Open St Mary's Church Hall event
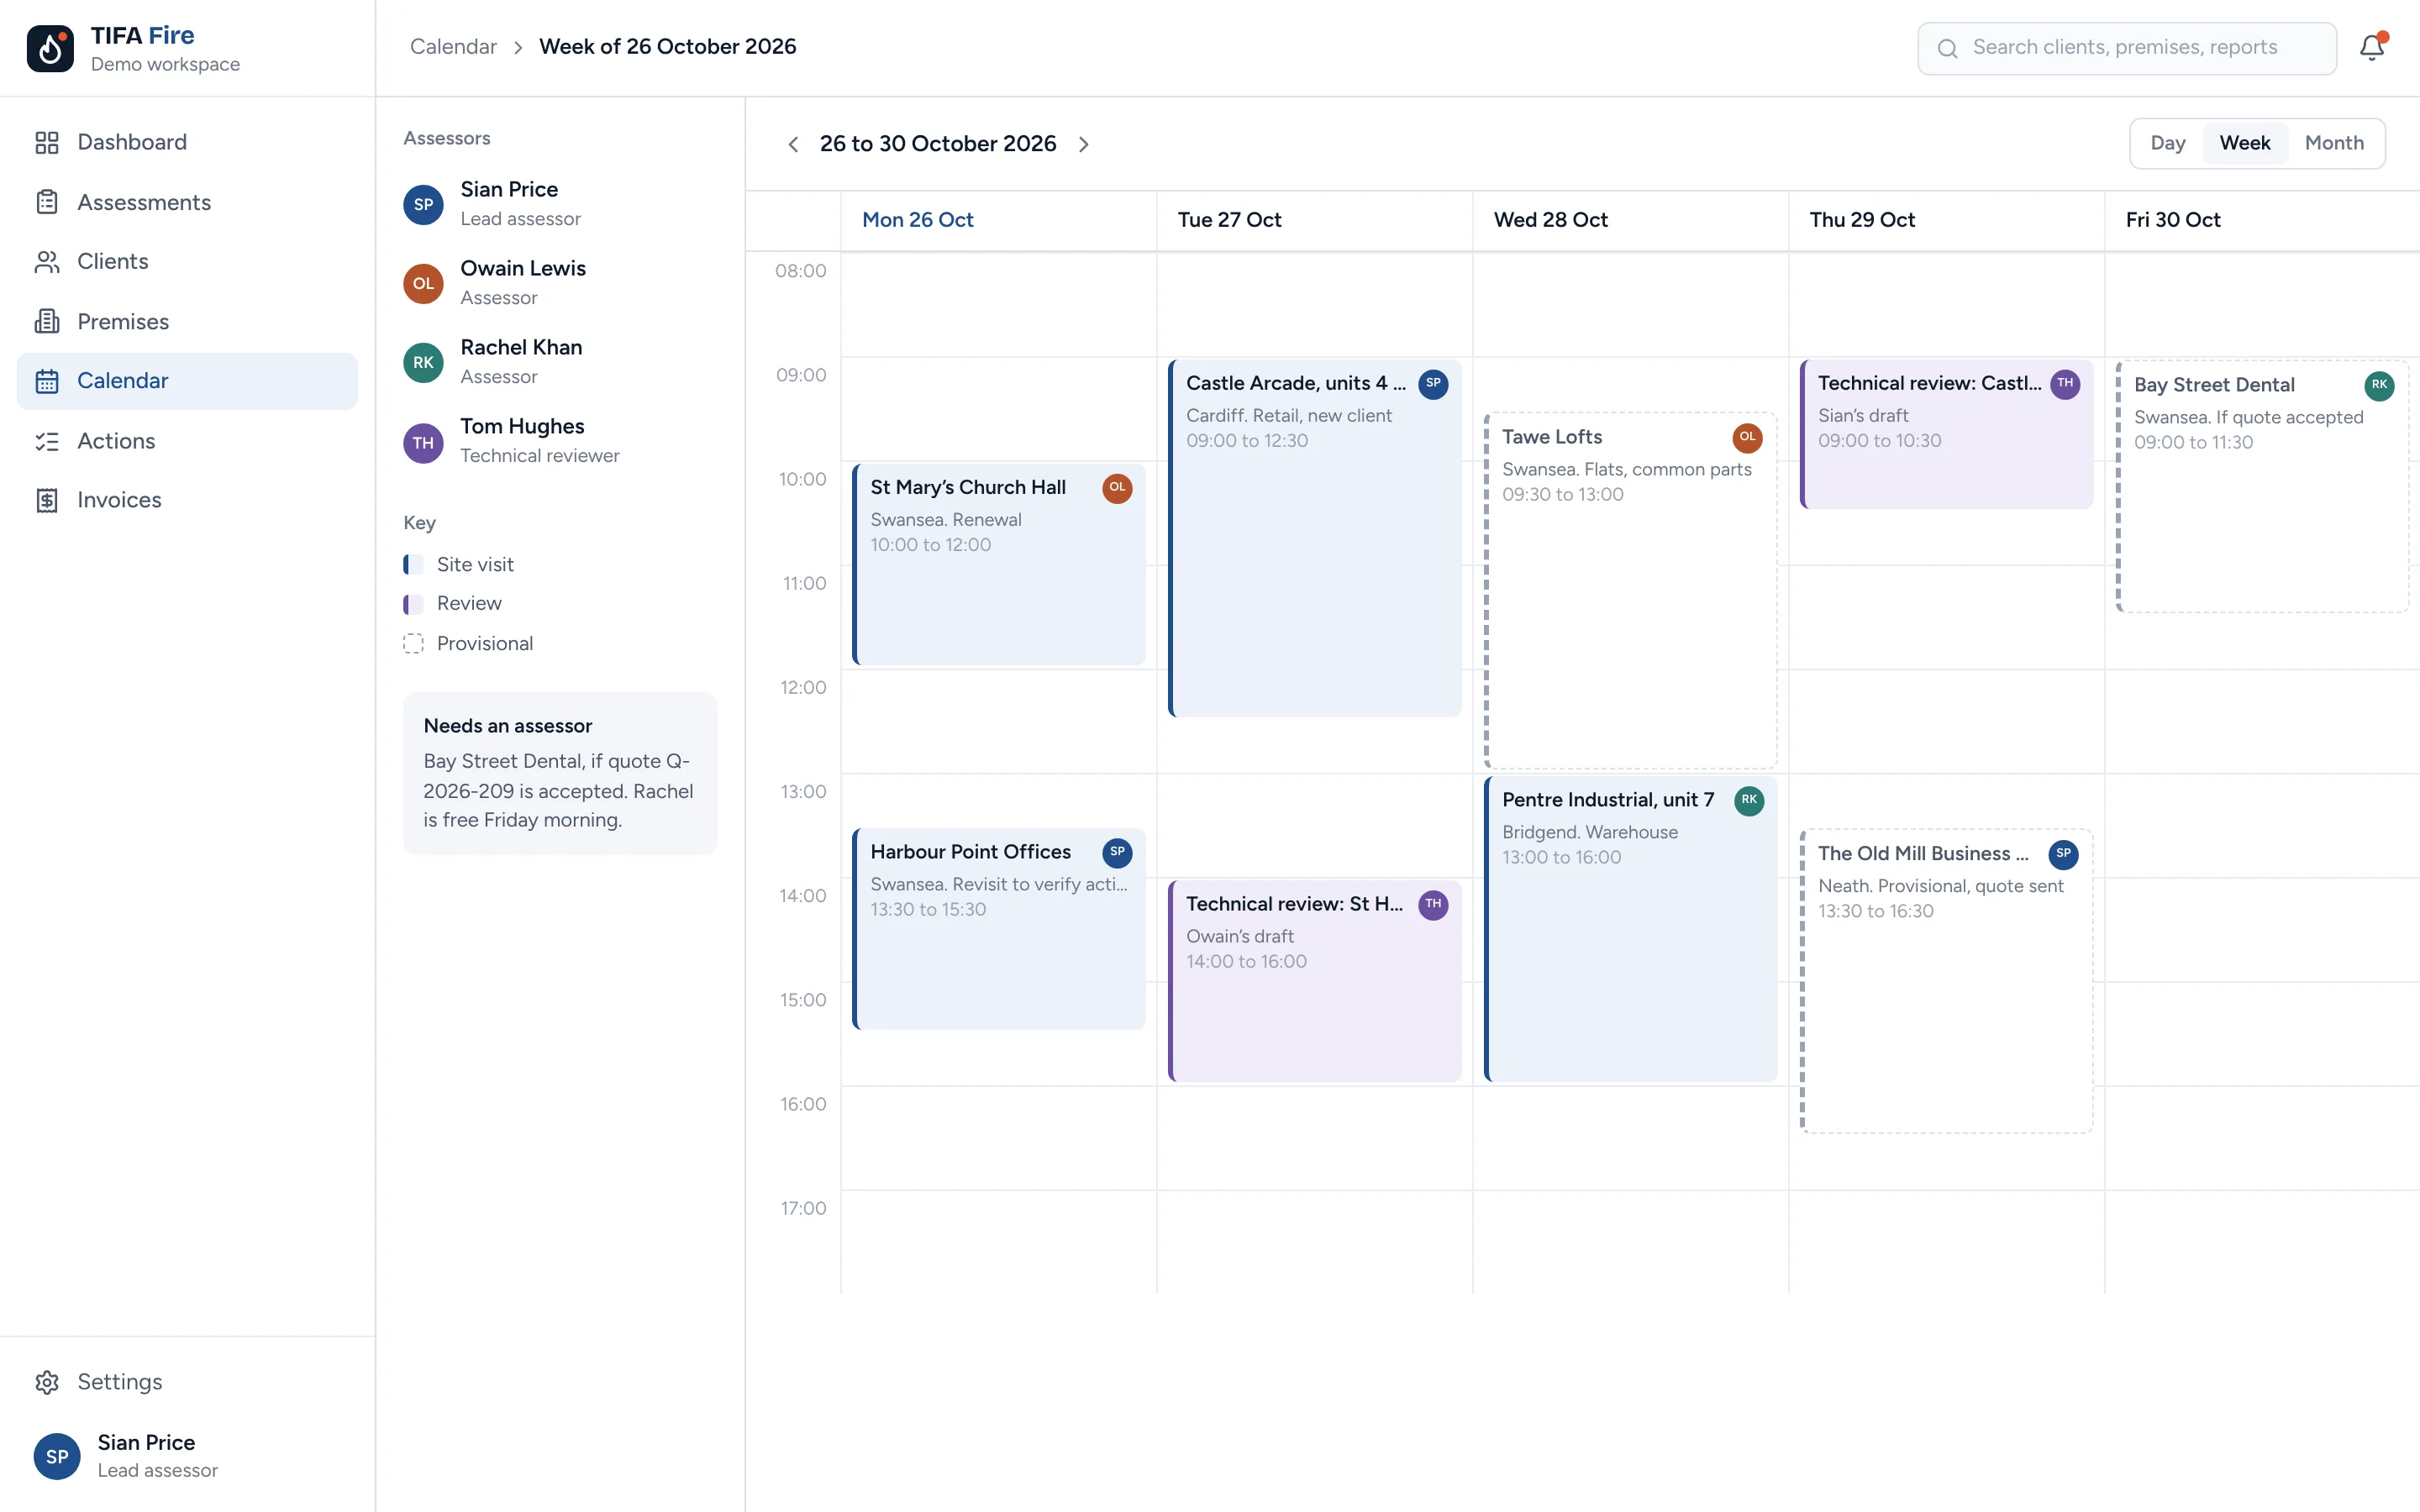 tap(998, 564)
